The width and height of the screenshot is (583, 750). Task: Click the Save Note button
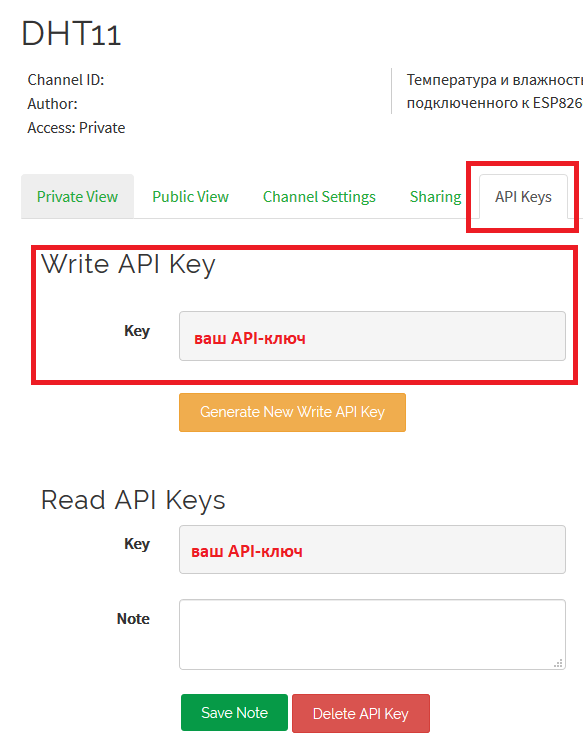[234, 713]
